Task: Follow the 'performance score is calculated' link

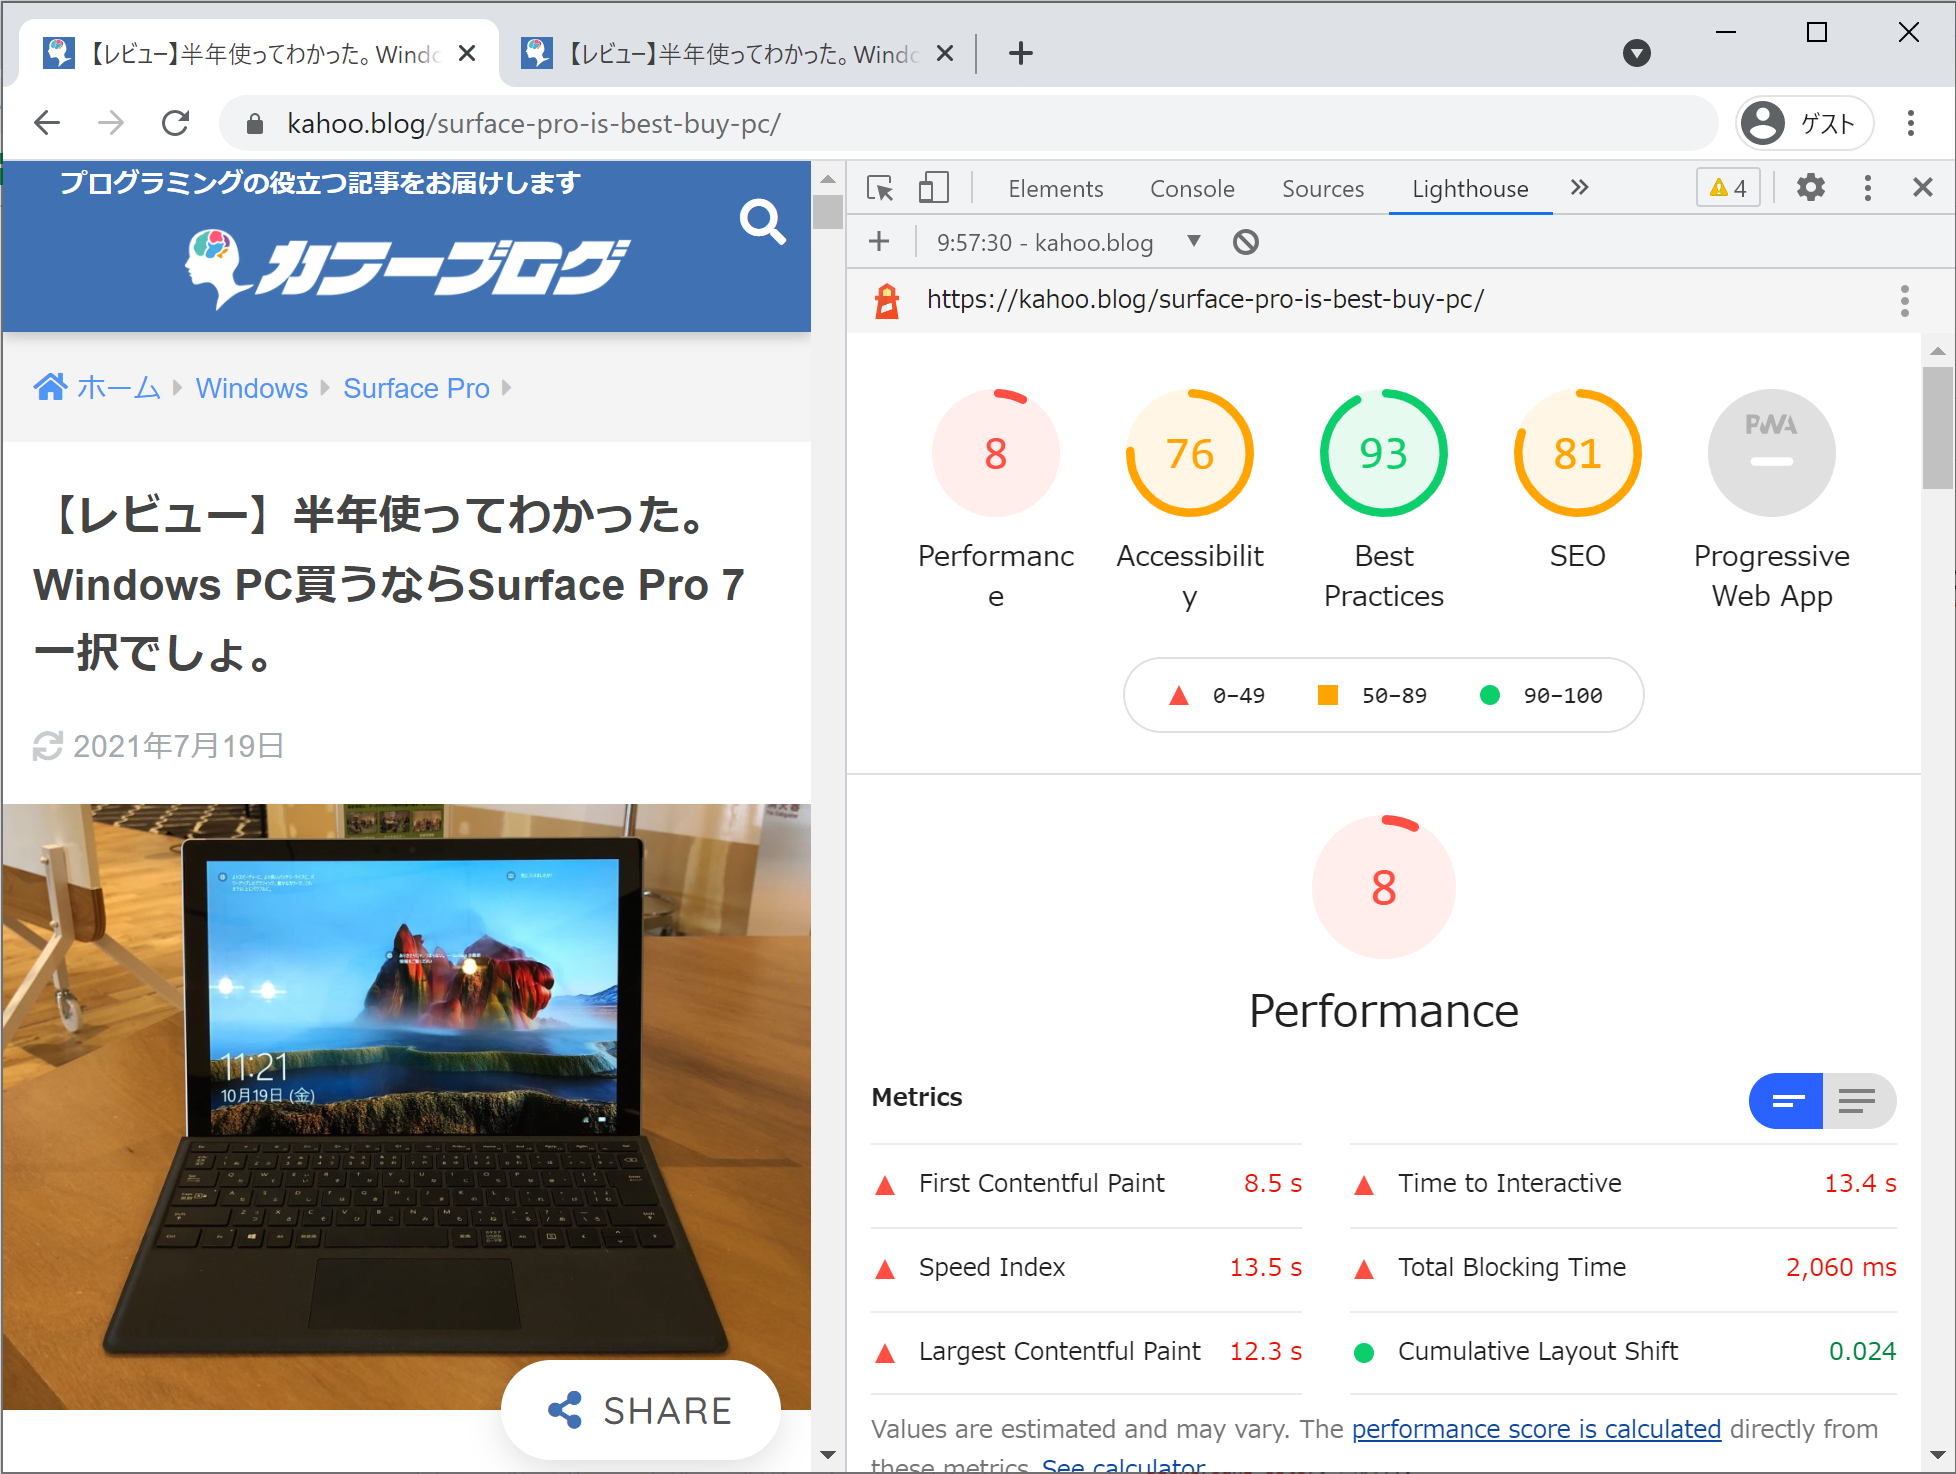Action: pyautogui.click(x=1535, y=1429)
